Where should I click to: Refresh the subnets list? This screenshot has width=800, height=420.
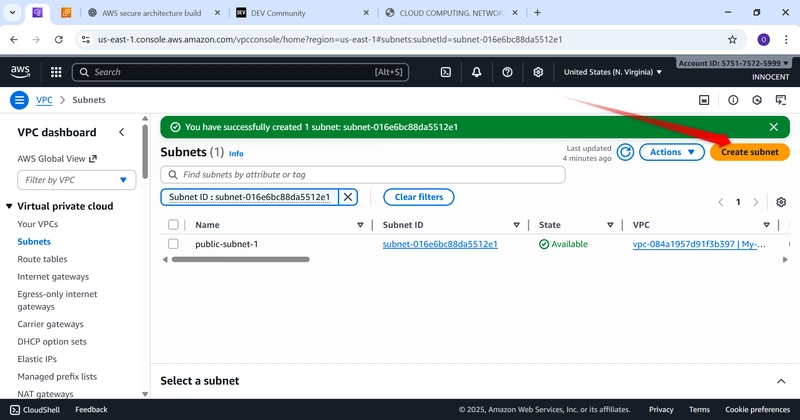(625, 152)
